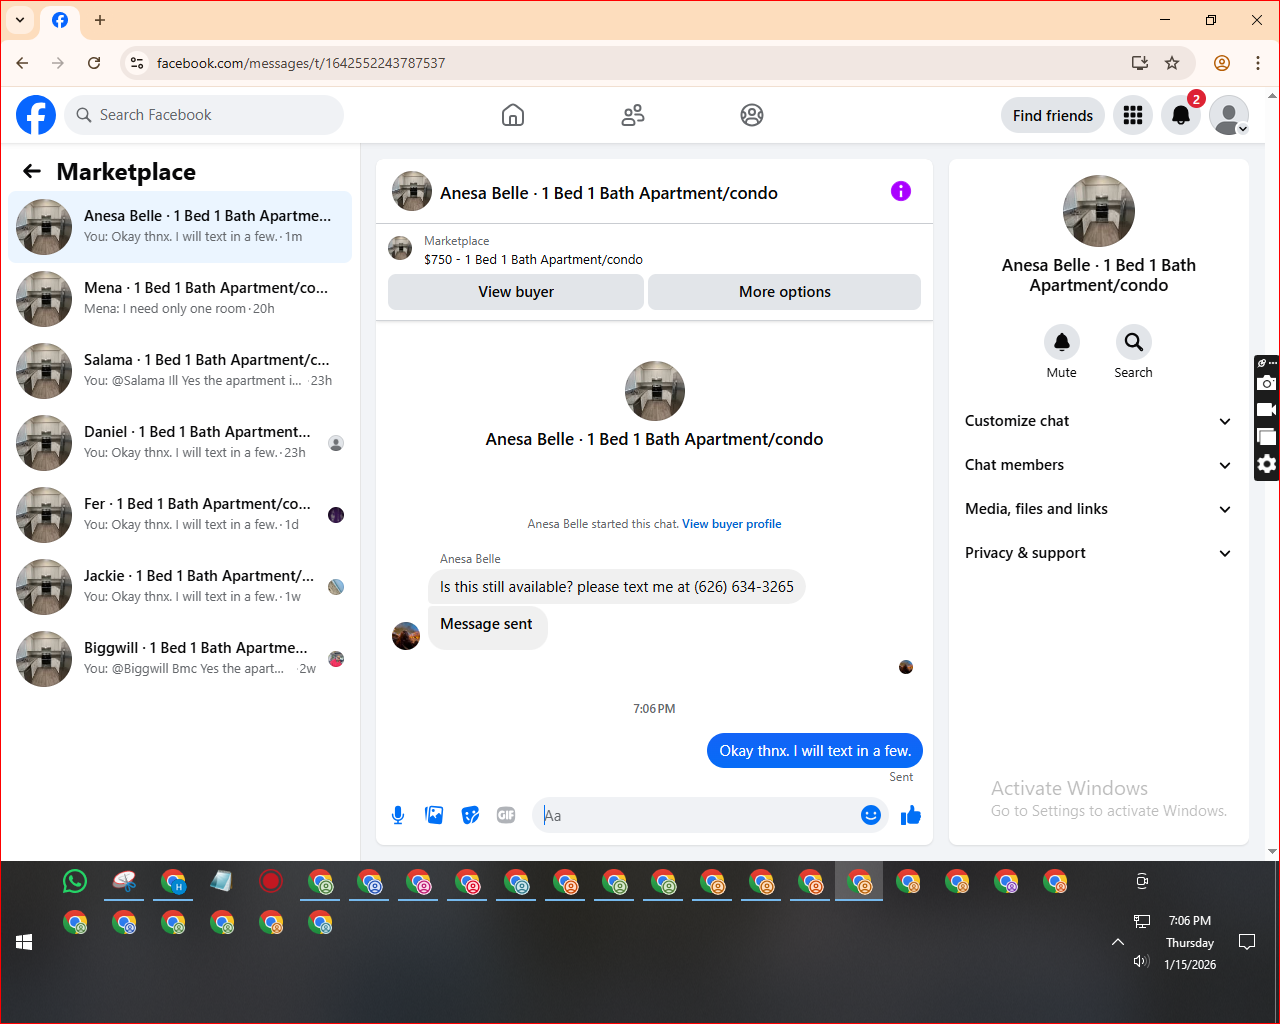The height and width of the screenshot is (1024, 1280).
Task: Click the large listing photo in details panel
Action: tap(1099, 211)
